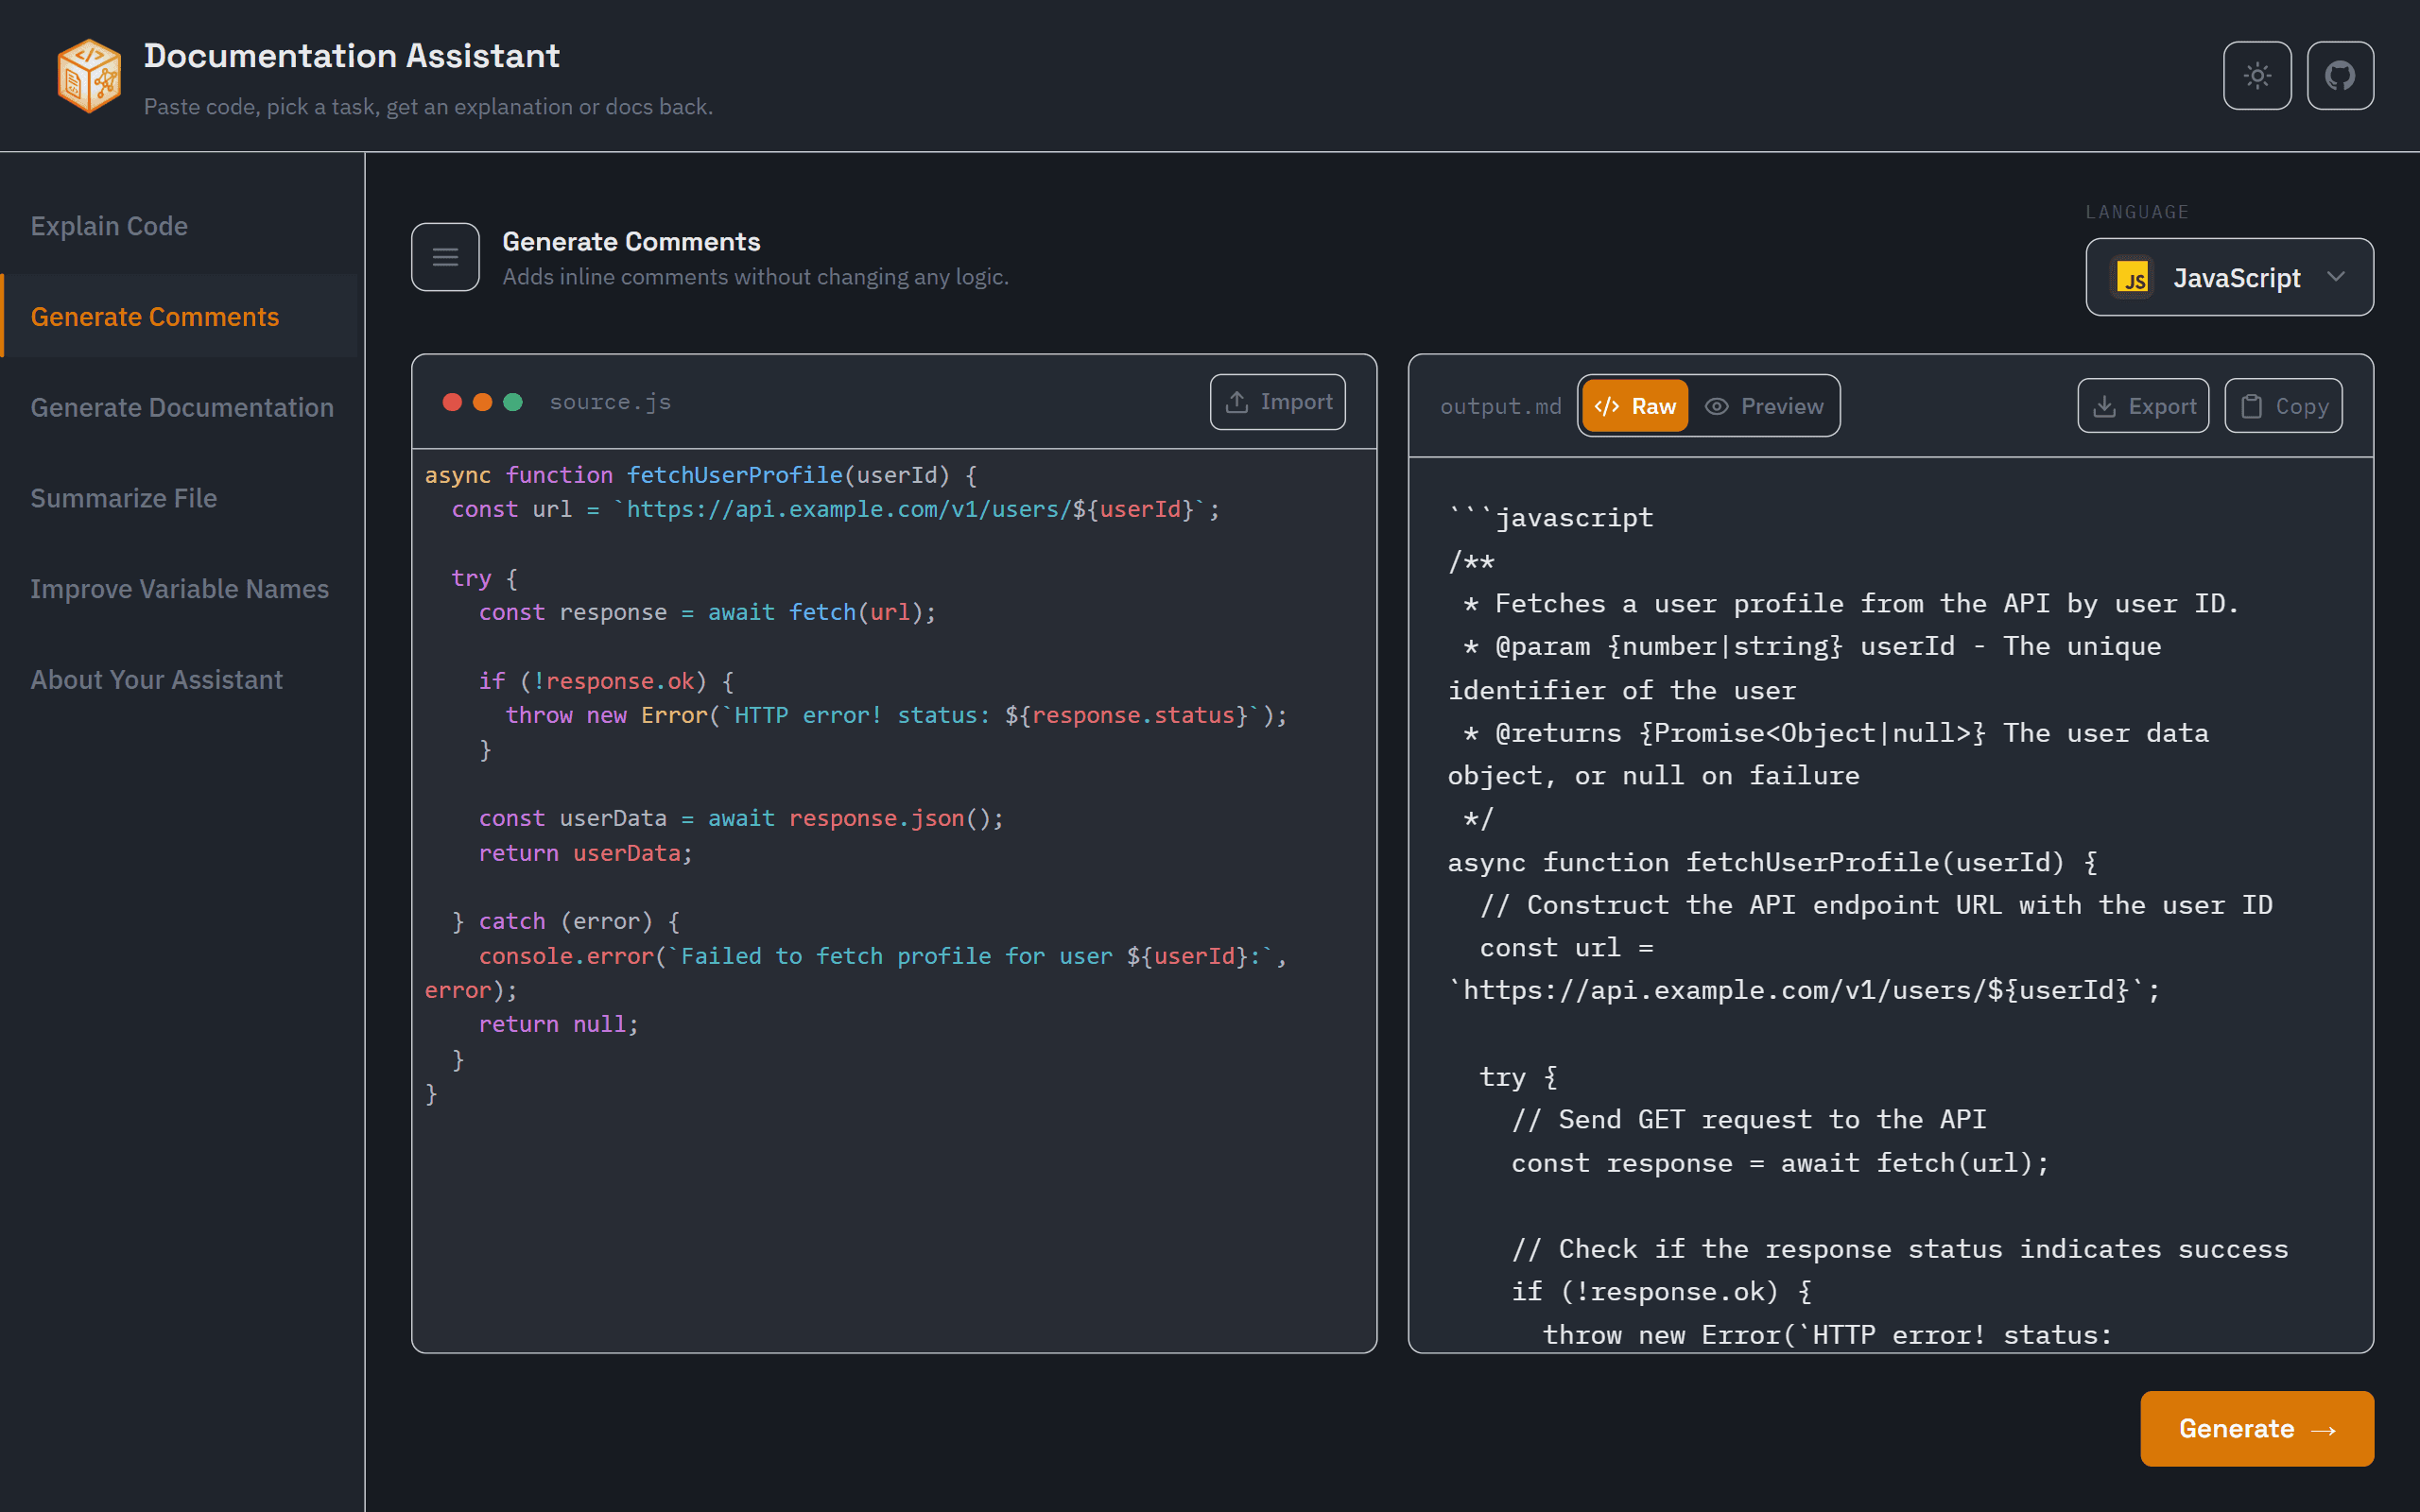
Task: Switch output to Raw view
Action: click(1635, 406)
